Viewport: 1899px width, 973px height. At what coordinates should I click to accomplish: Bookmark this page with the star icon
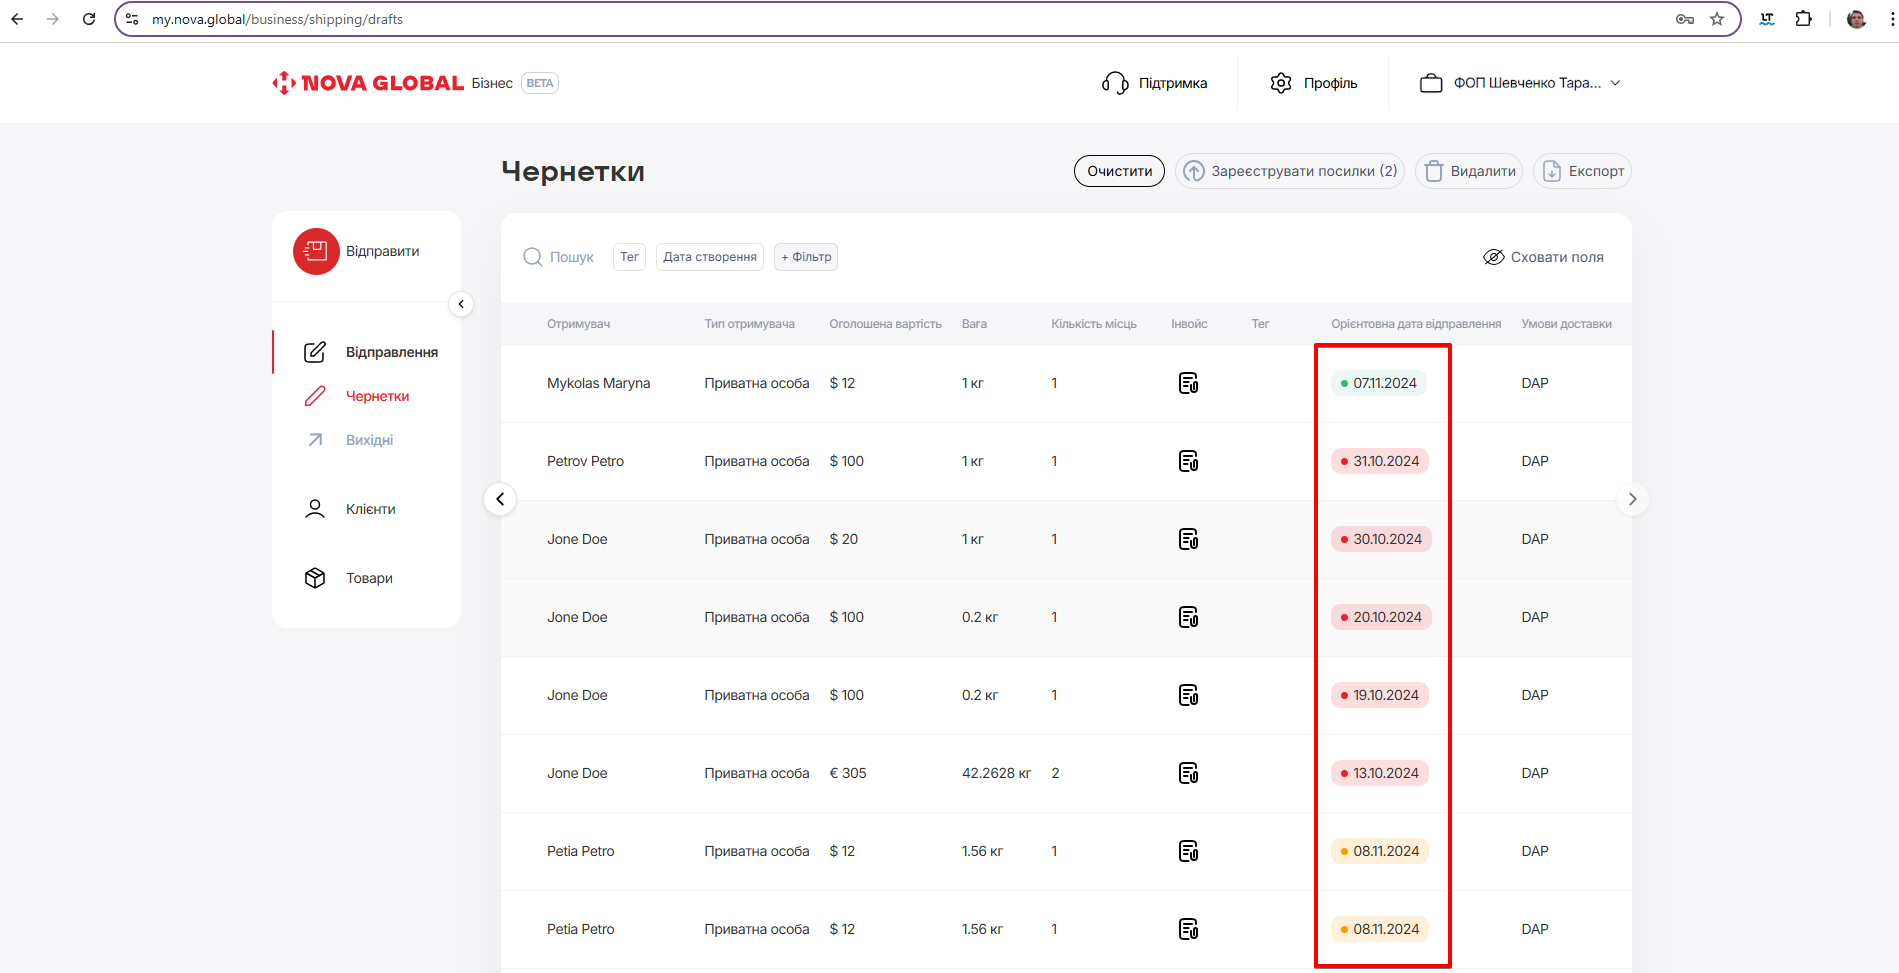(1717, 19)
